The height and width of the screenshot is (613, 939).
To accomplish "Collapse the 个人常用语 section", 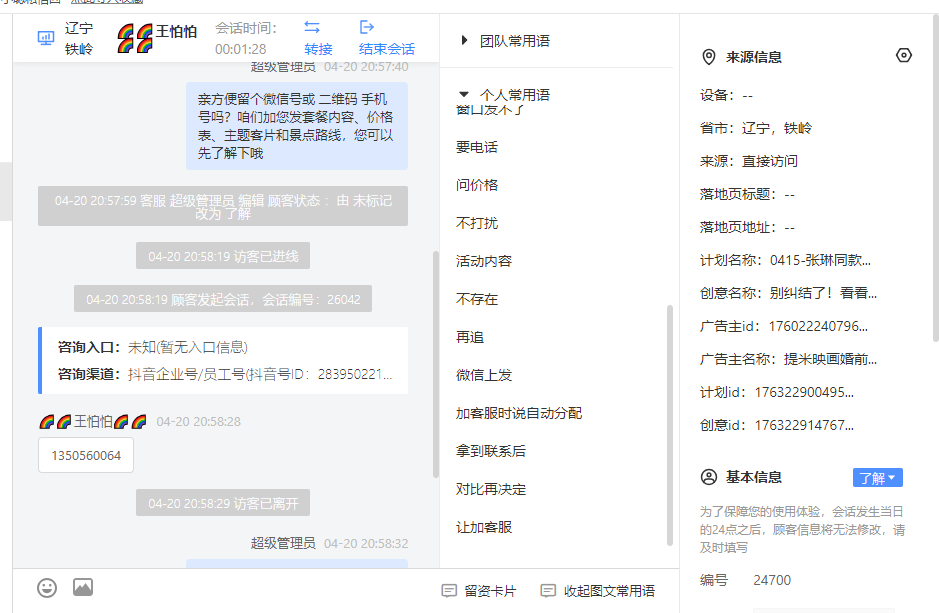I will (464, 94).
